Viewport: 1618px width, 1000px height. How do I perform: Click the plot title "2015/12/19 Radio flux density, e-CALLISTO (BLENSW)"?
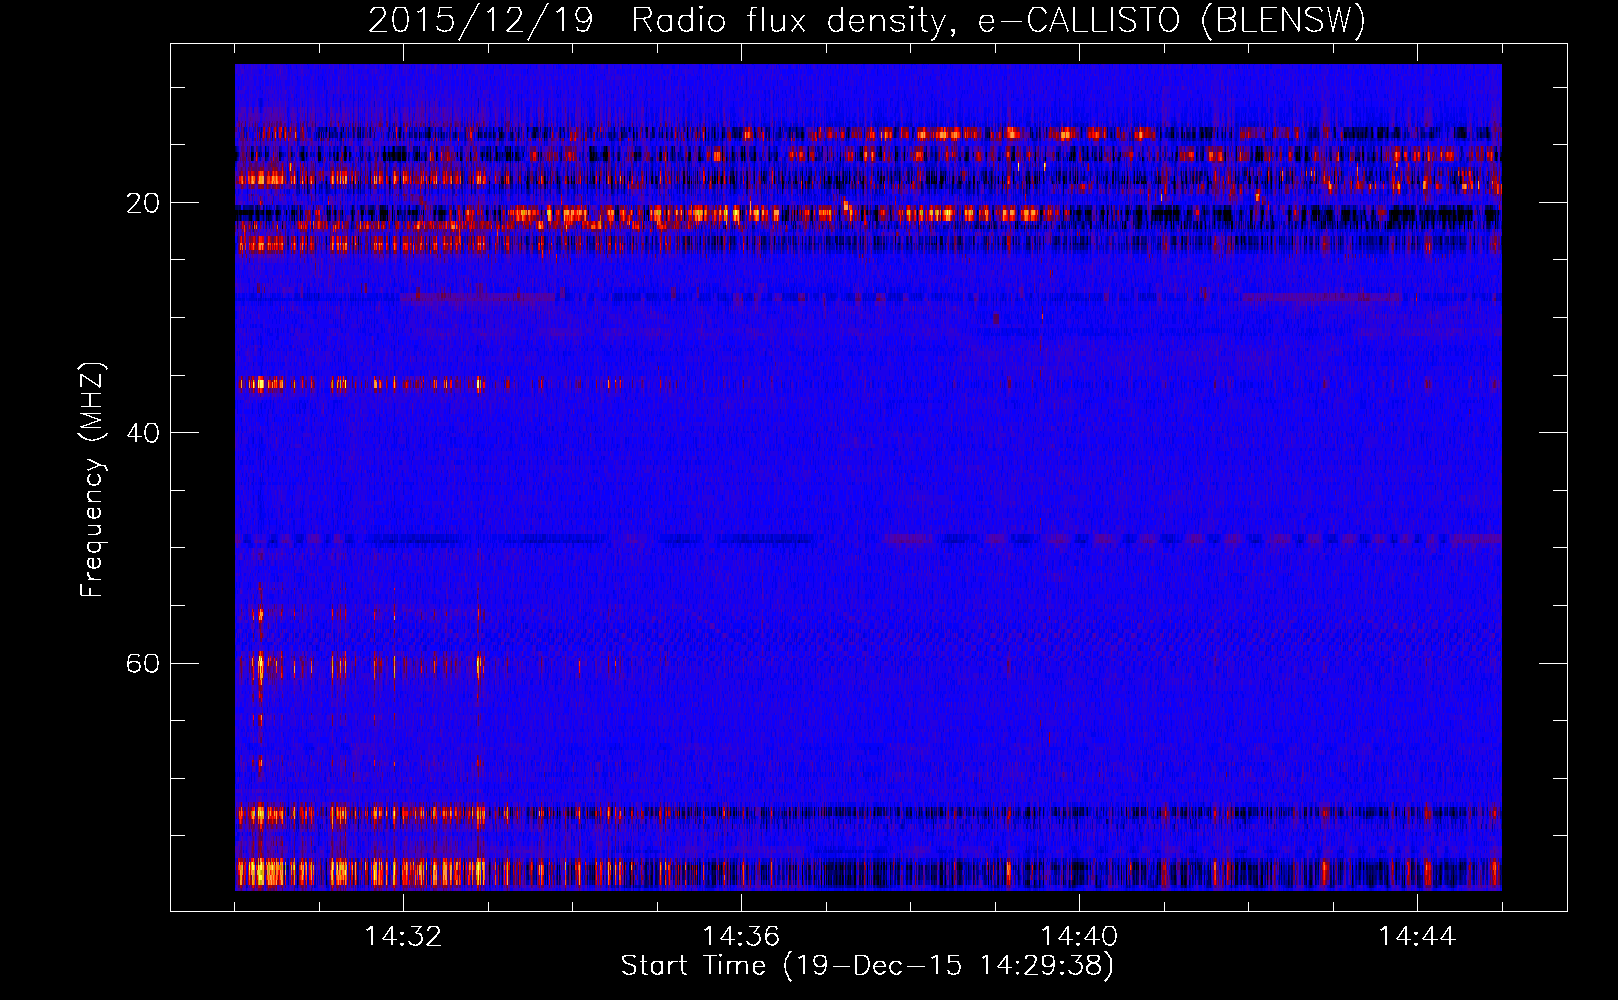[867, 20]
